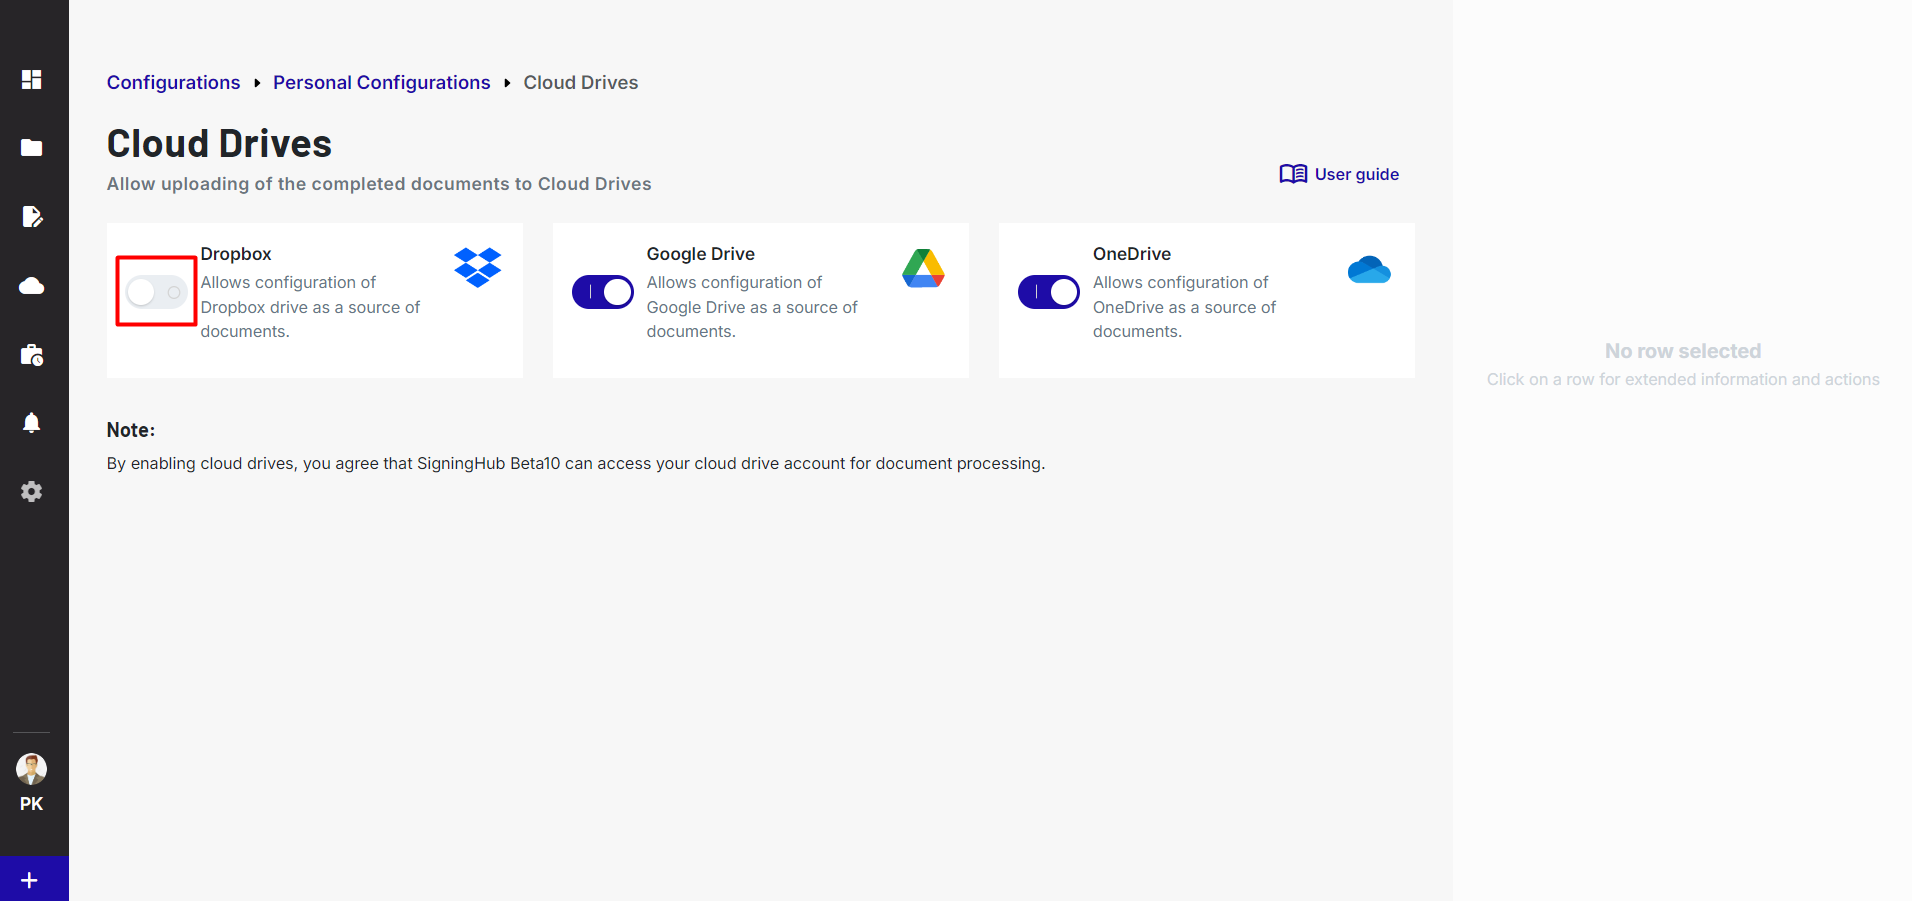This screenshot has width=1912, height=901.
Task: Click the Dropbox card title
Action: 236,254
